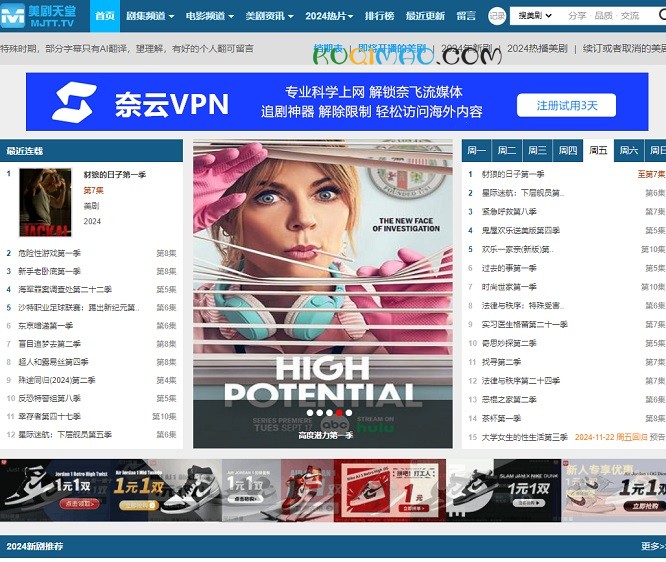
Task: Select the red active carousel dot
Action: pos(339,412)
